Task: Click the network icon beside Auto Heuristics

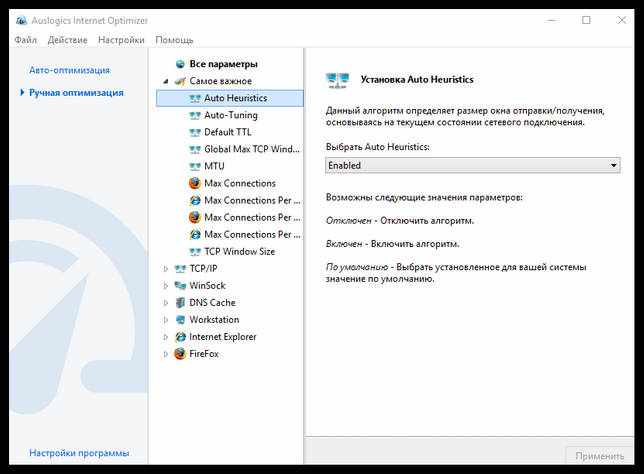Action: point(195,98)
